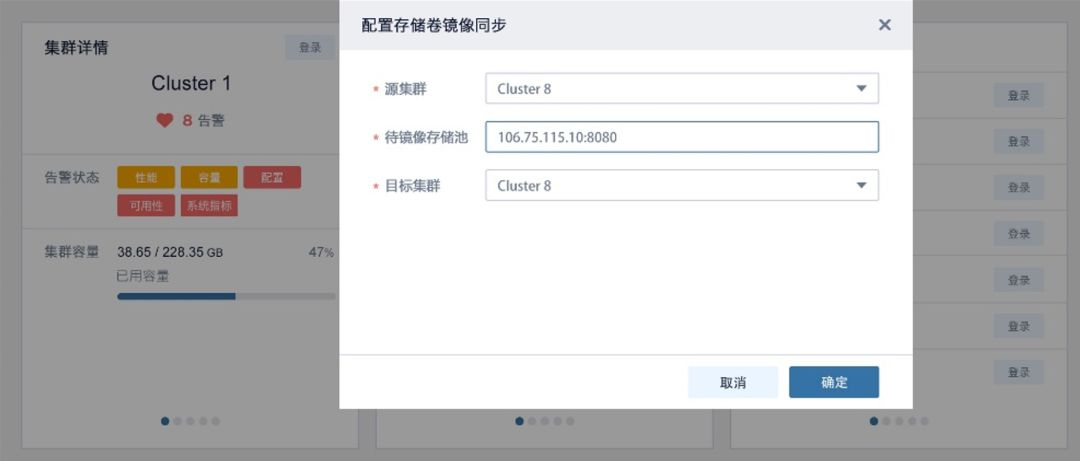Click the 取消 button
This screenshot has width=1080, height=461.
(733, 382)
